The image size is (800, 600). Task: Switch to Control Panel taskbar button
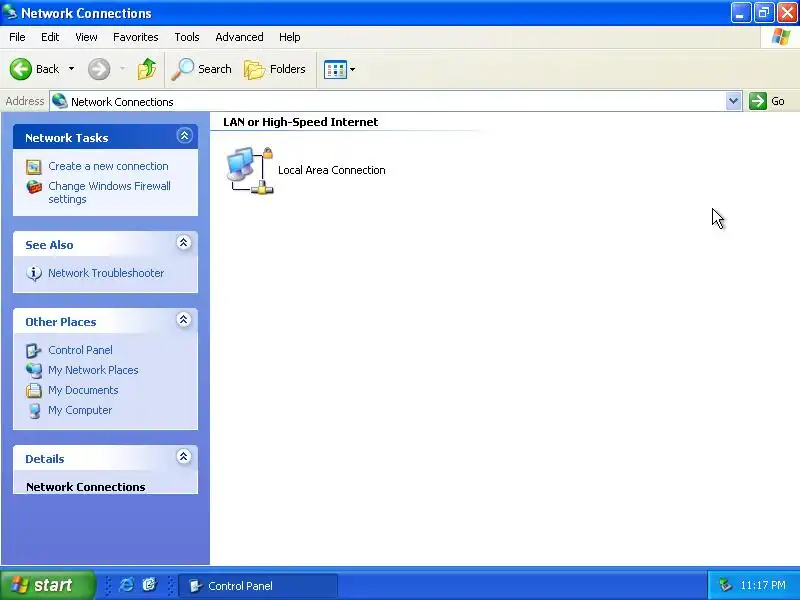tap(259, 586)
